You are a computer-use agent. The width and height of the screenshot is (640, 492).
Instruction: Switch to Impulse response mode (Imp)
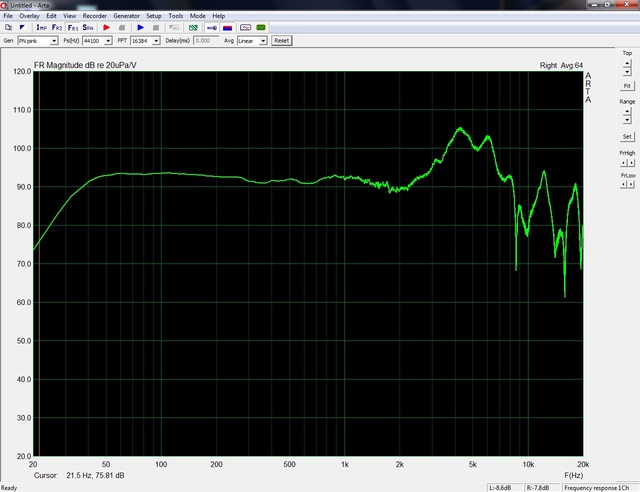(42, 28)
